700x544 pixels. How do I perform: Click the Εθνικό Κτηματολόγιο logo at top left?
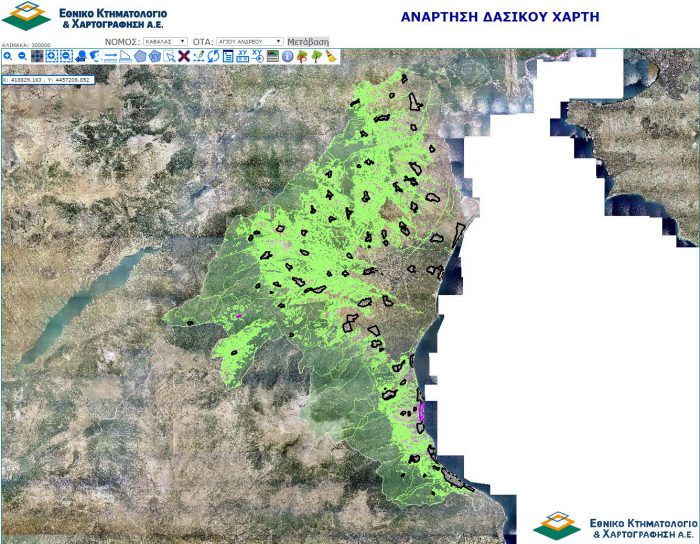pyautogui.click(x=85, y=17)
